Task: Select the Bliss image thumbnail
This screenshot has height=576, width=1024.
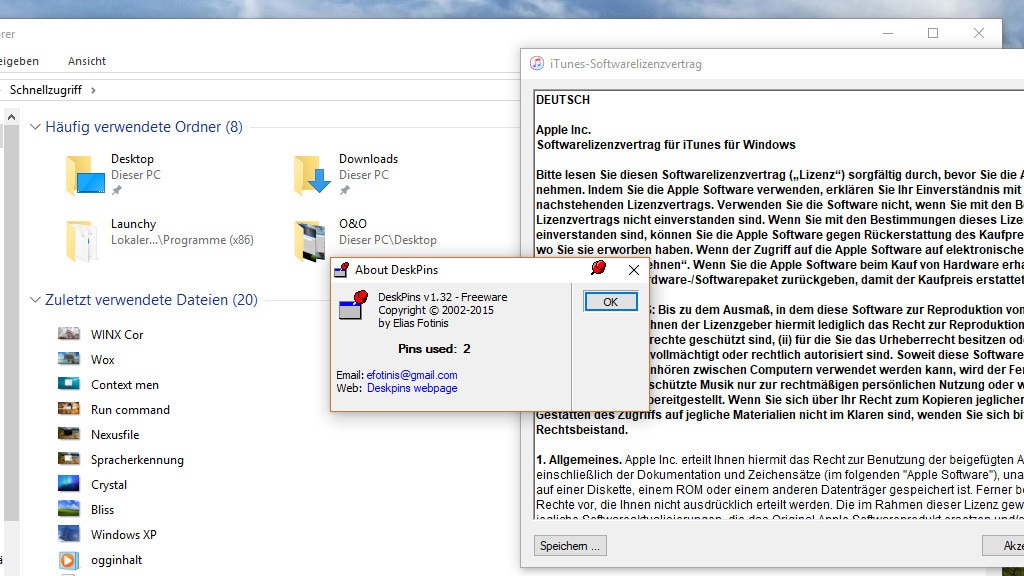Action: 69,509
